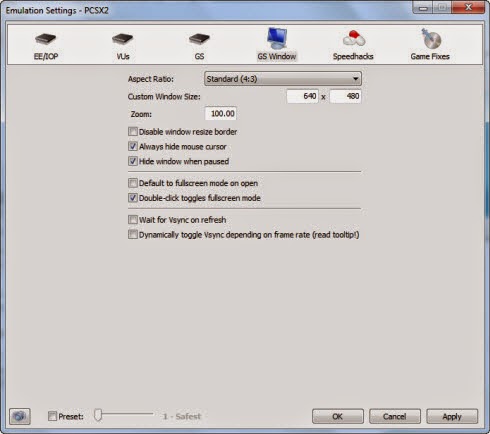Close the Emulation Settings window
This screenshot has width=490, height=434.
[x=468, y=7]
